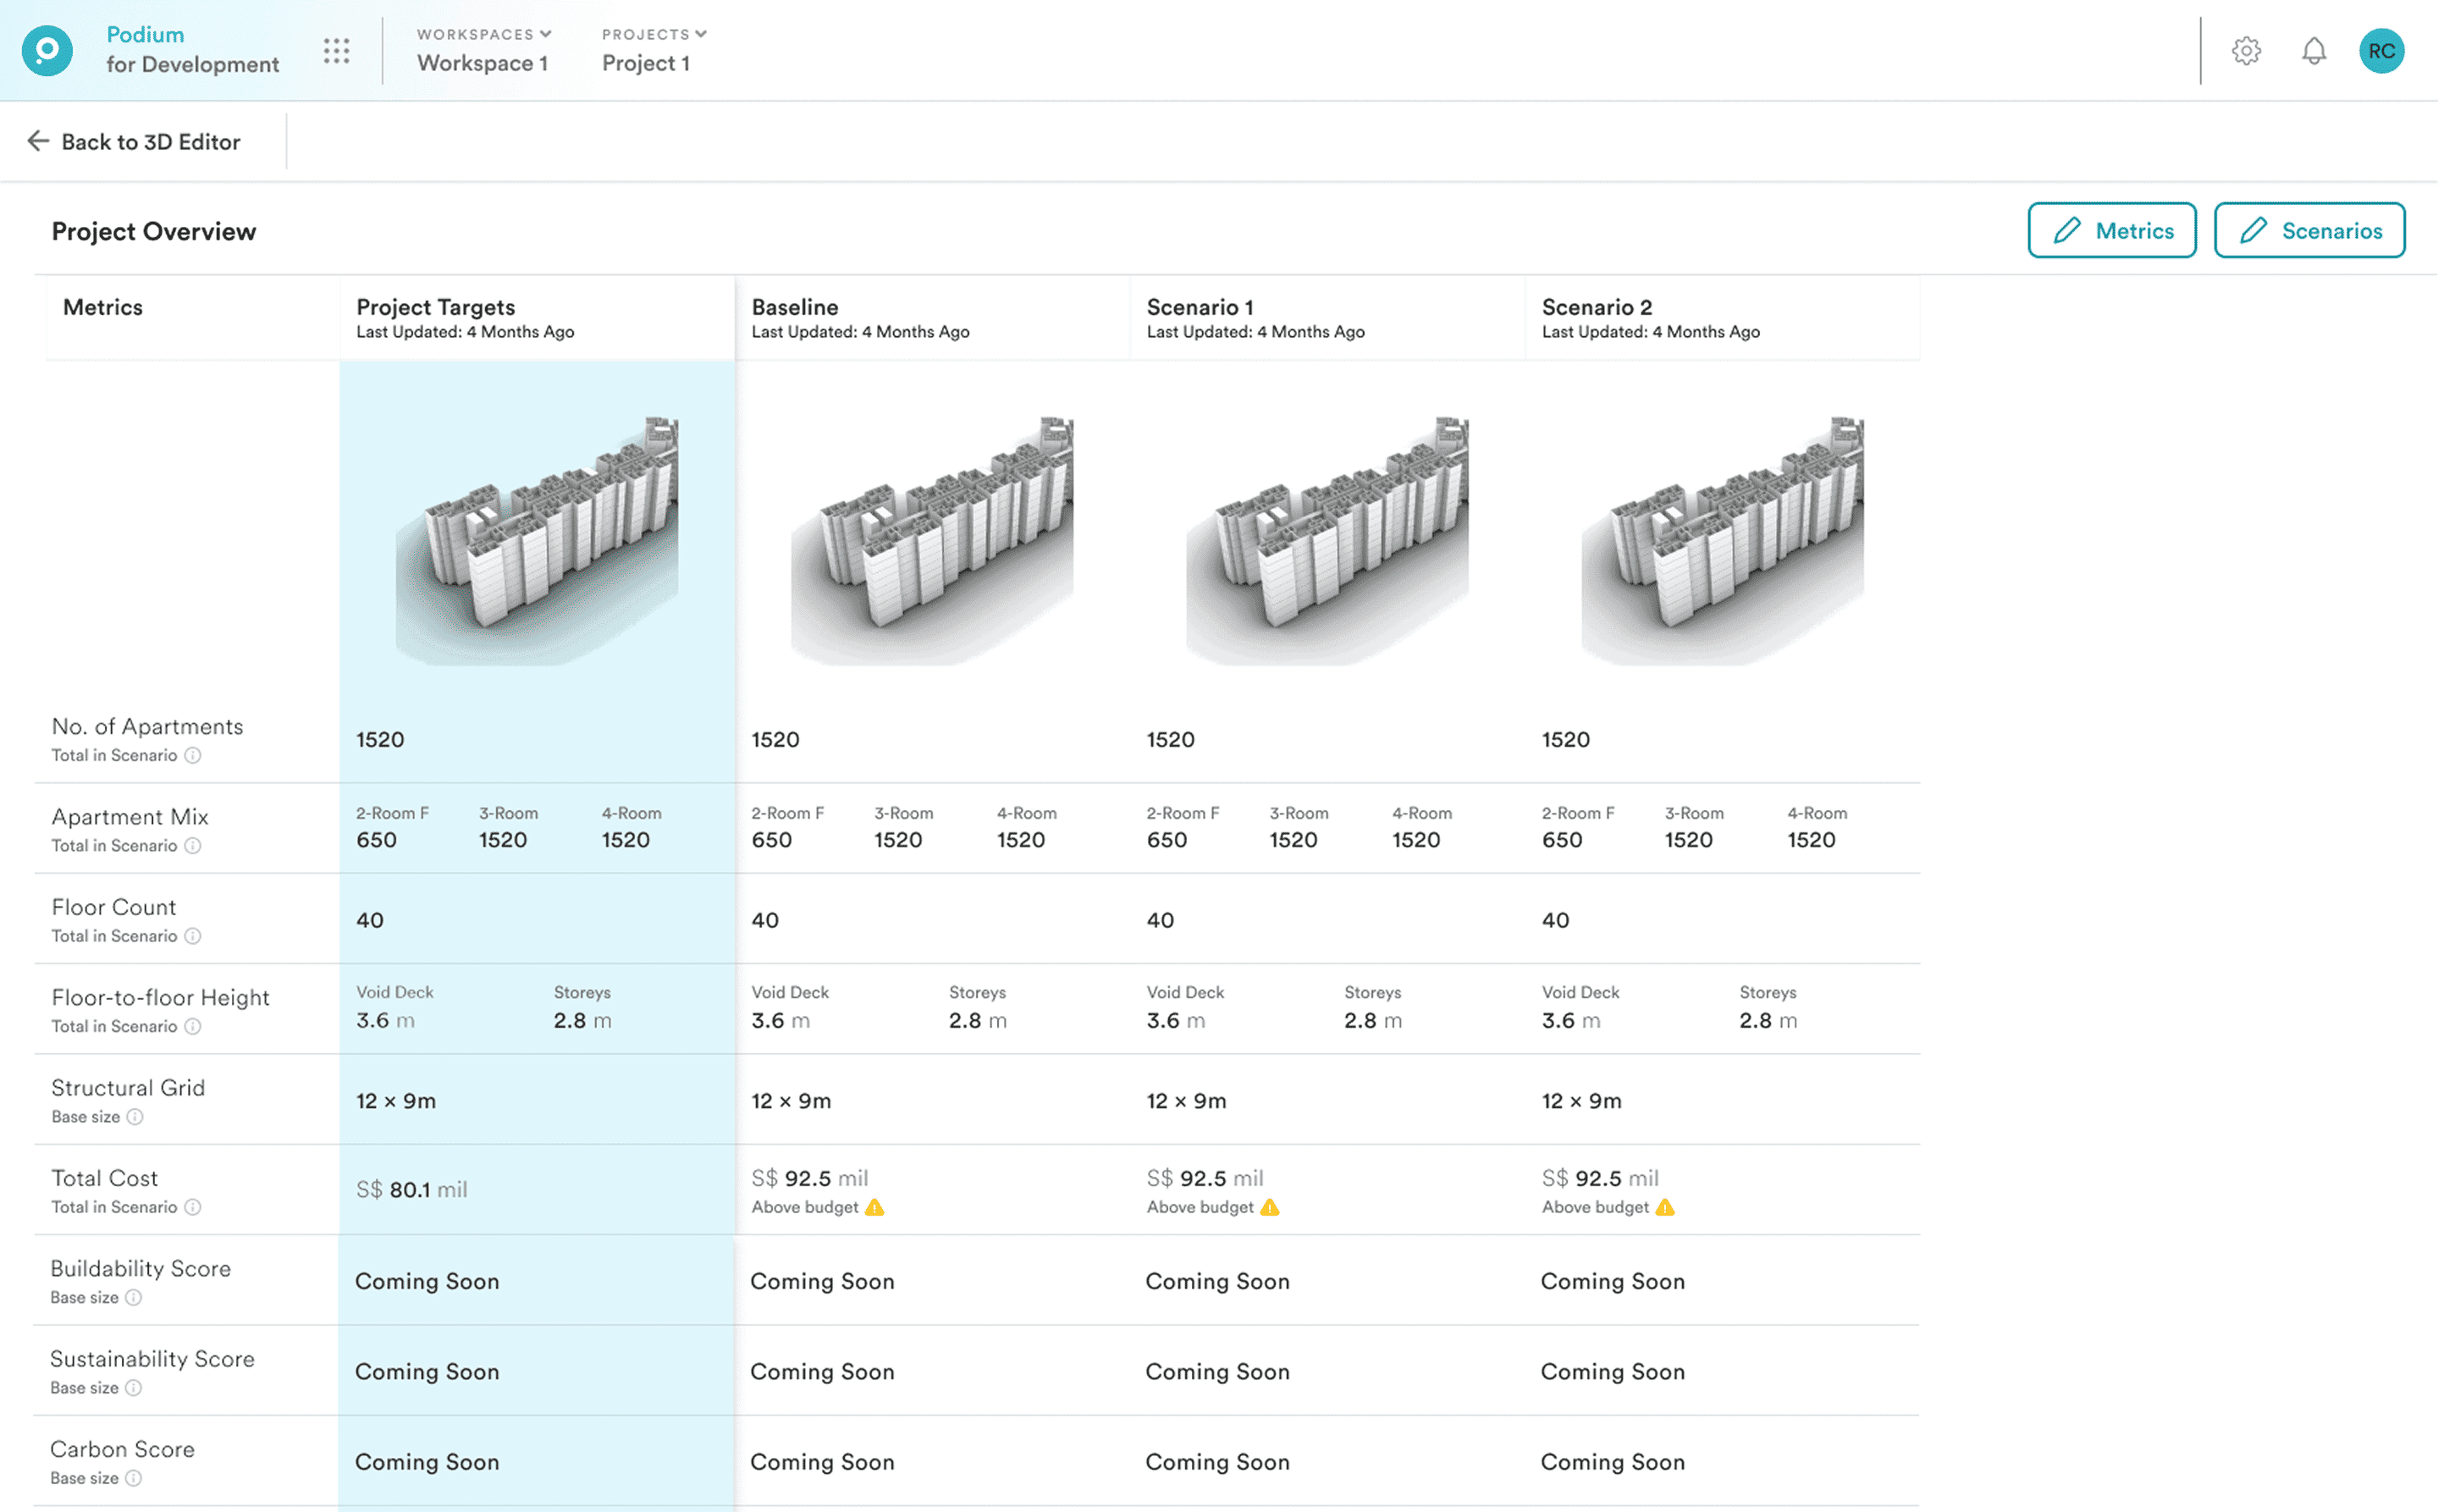Image resolution: width=2438 pixels, height=1512 pixels.
Task: Select the Scenario 1 column header
Action: pyautogui.click(x=1199, y=307)
